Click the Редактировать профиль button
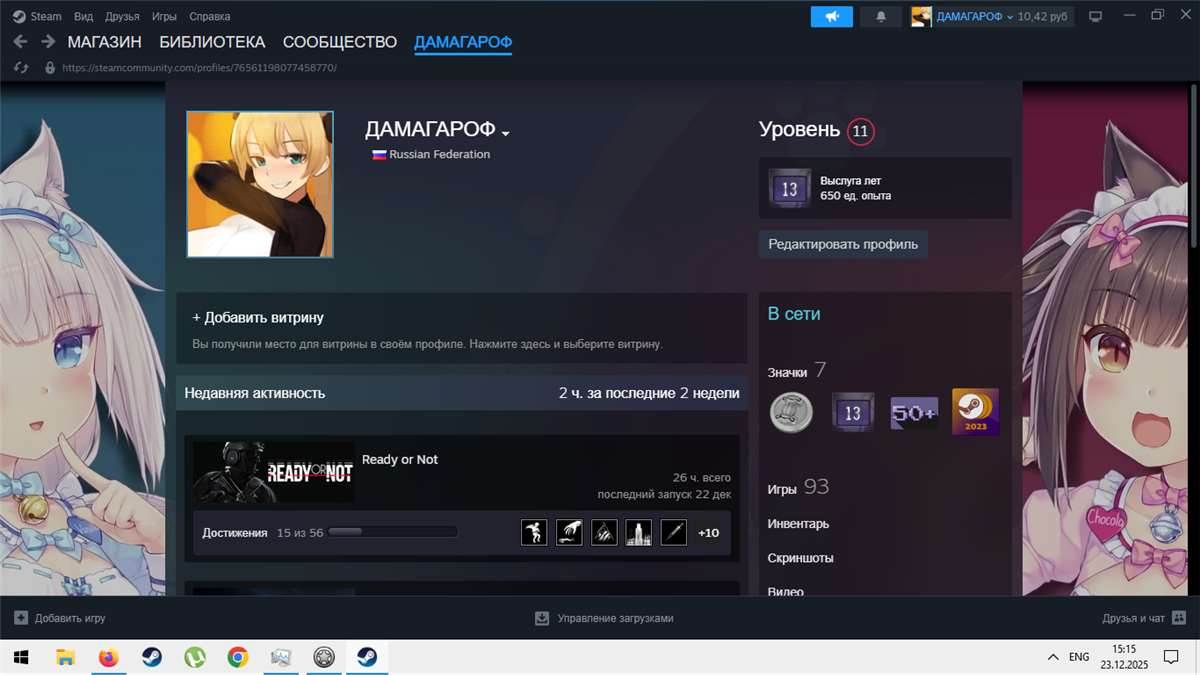1200x675 pixels. coord(843,244)
